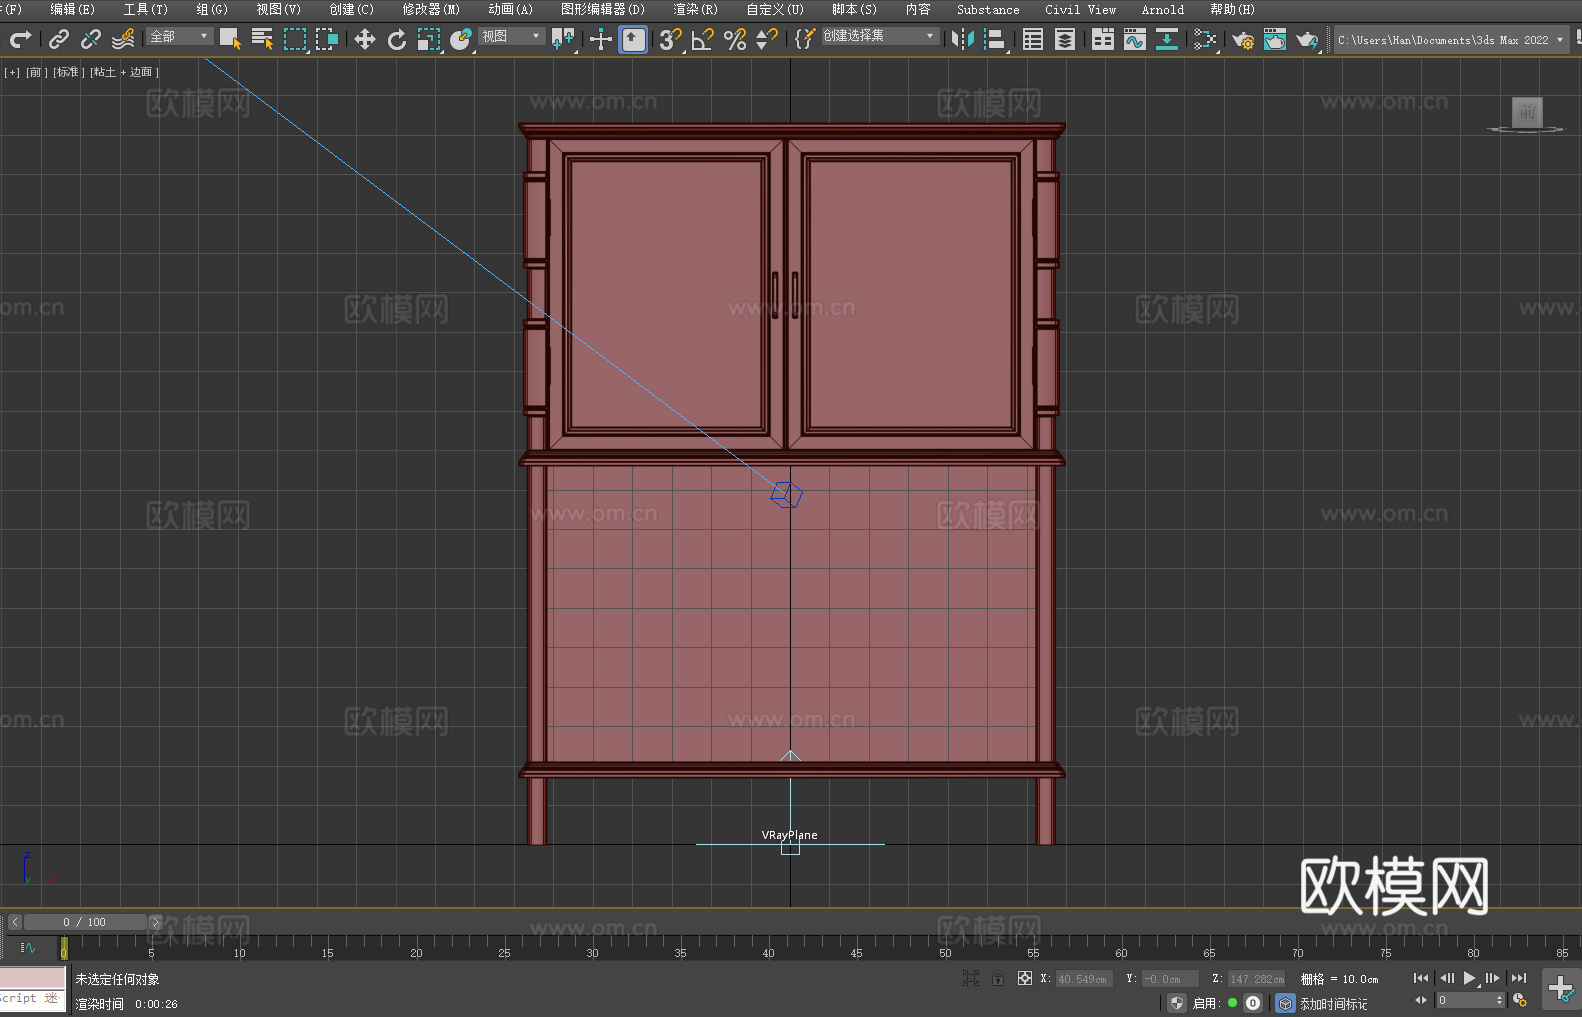Open Mini Curve Editor icon
This screenshot has height=1017, width=1582.
point(28,948)
